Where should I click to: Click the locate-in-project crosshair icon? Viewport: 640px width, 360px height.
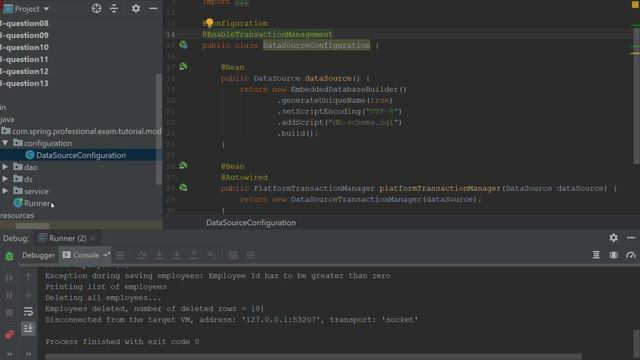click(96, 9)
